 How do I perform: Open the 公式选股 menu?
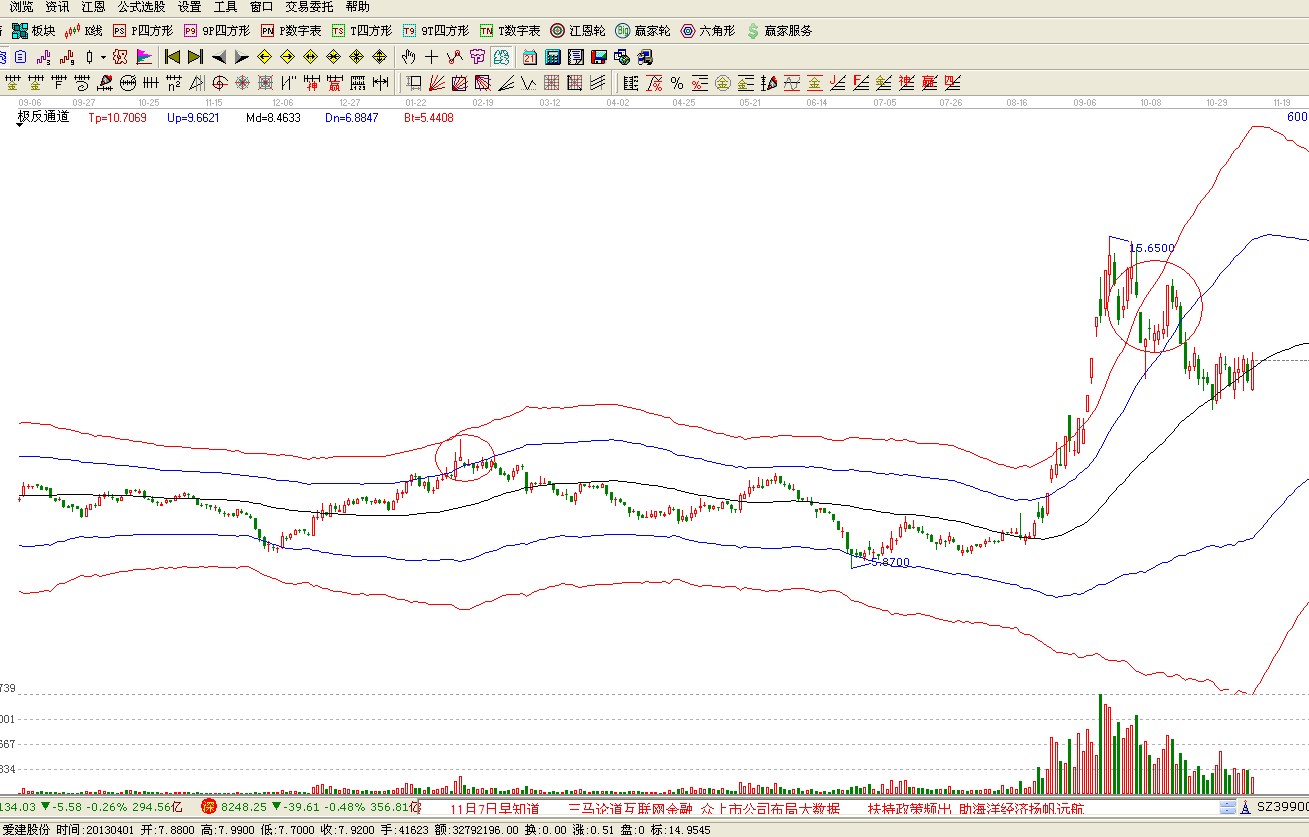141,7
